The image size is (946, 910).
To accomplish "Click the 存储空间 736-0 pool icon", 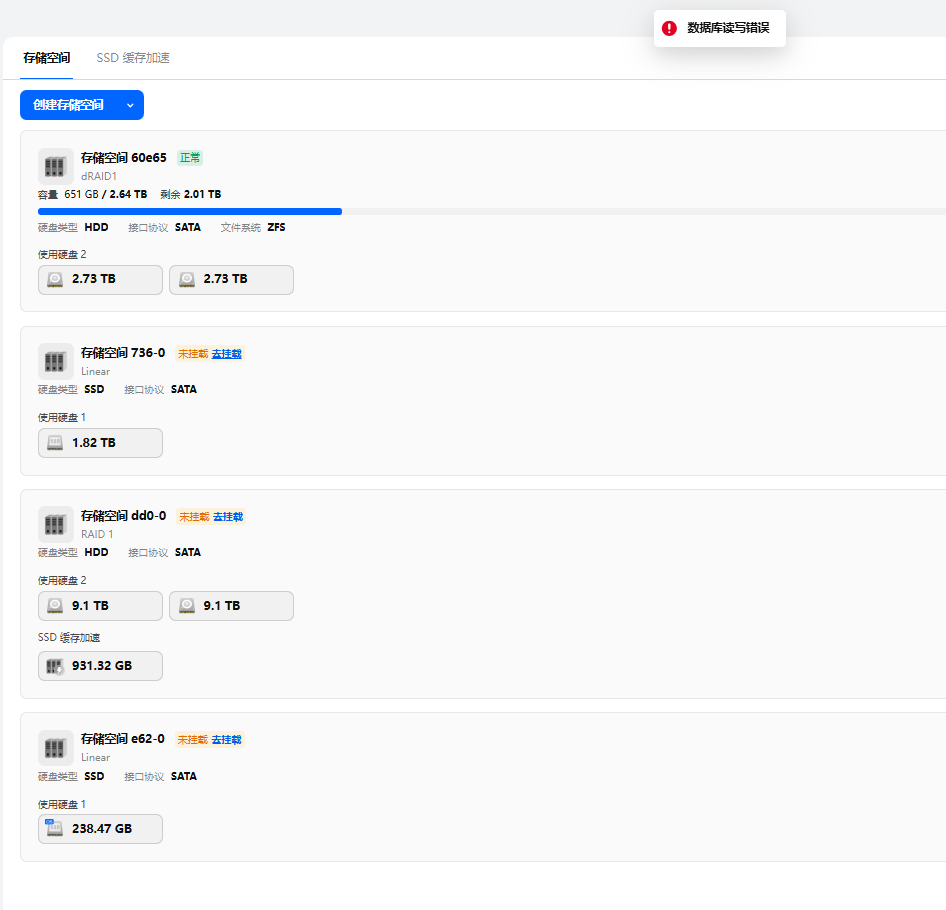I will 55,360.
